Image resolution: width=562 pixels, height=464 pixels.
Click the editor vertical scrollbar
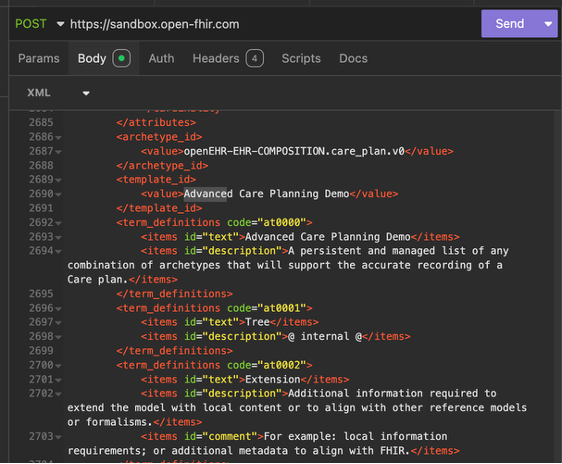coord(557,287)
